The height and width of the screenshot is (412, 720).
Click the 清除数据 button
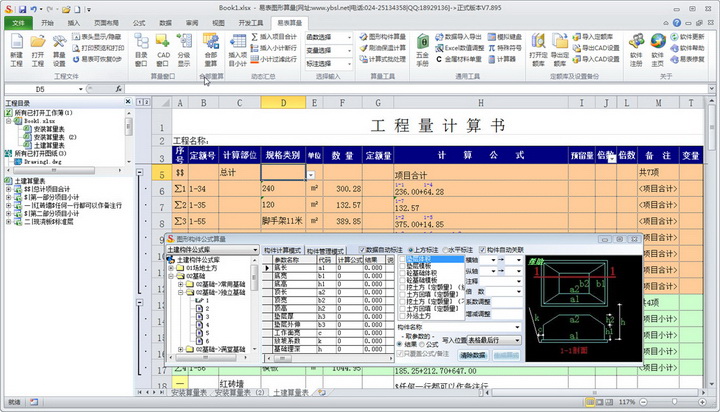[474, 356]
